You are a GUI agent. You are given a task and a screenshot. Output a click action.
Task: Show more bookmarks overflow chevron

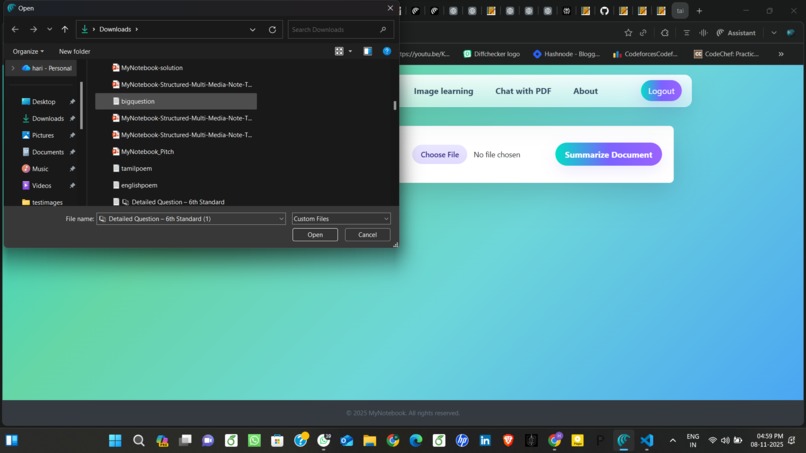781,54
